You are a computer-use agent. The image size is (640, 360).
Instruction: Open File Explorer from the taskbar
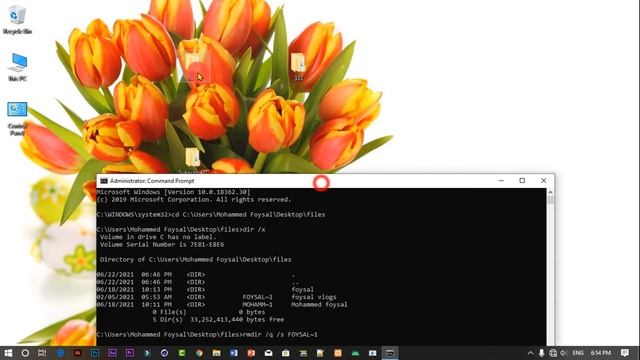click(x=216, y=353)
